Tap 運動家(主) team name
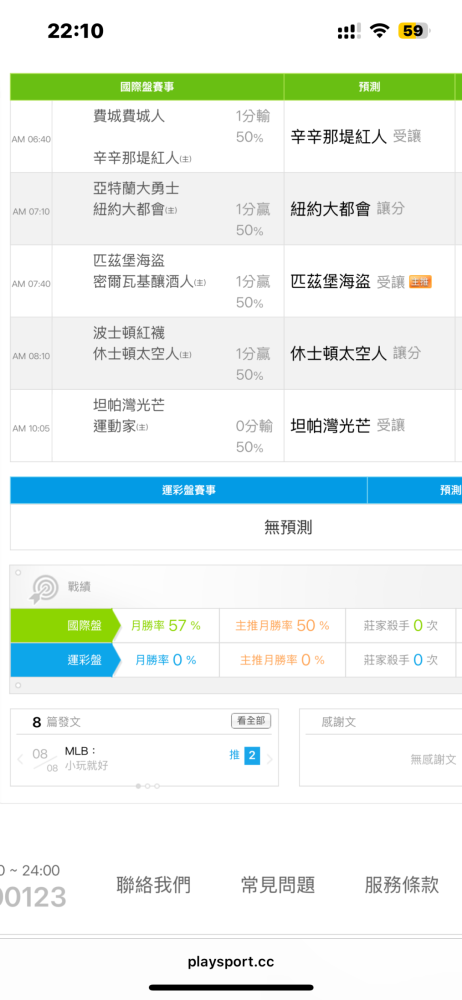This screenshot has height=1000, width=462. click(121, 426)
